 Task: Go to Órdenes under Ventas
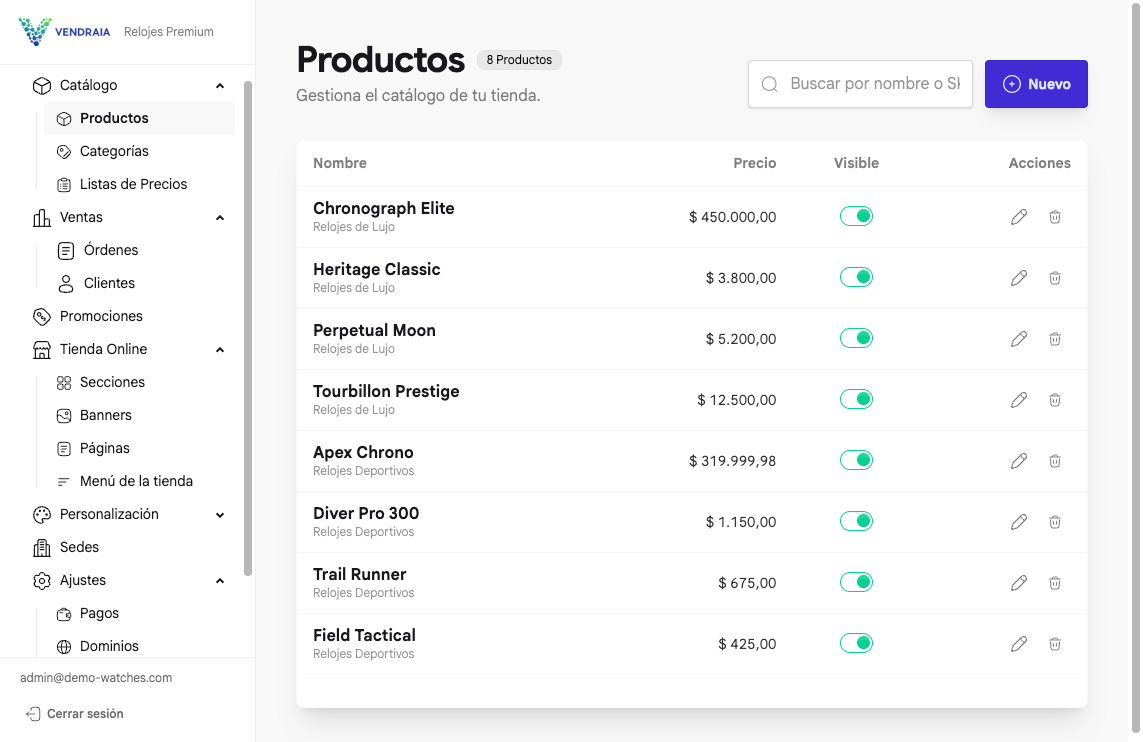click(x=111, y=250)
